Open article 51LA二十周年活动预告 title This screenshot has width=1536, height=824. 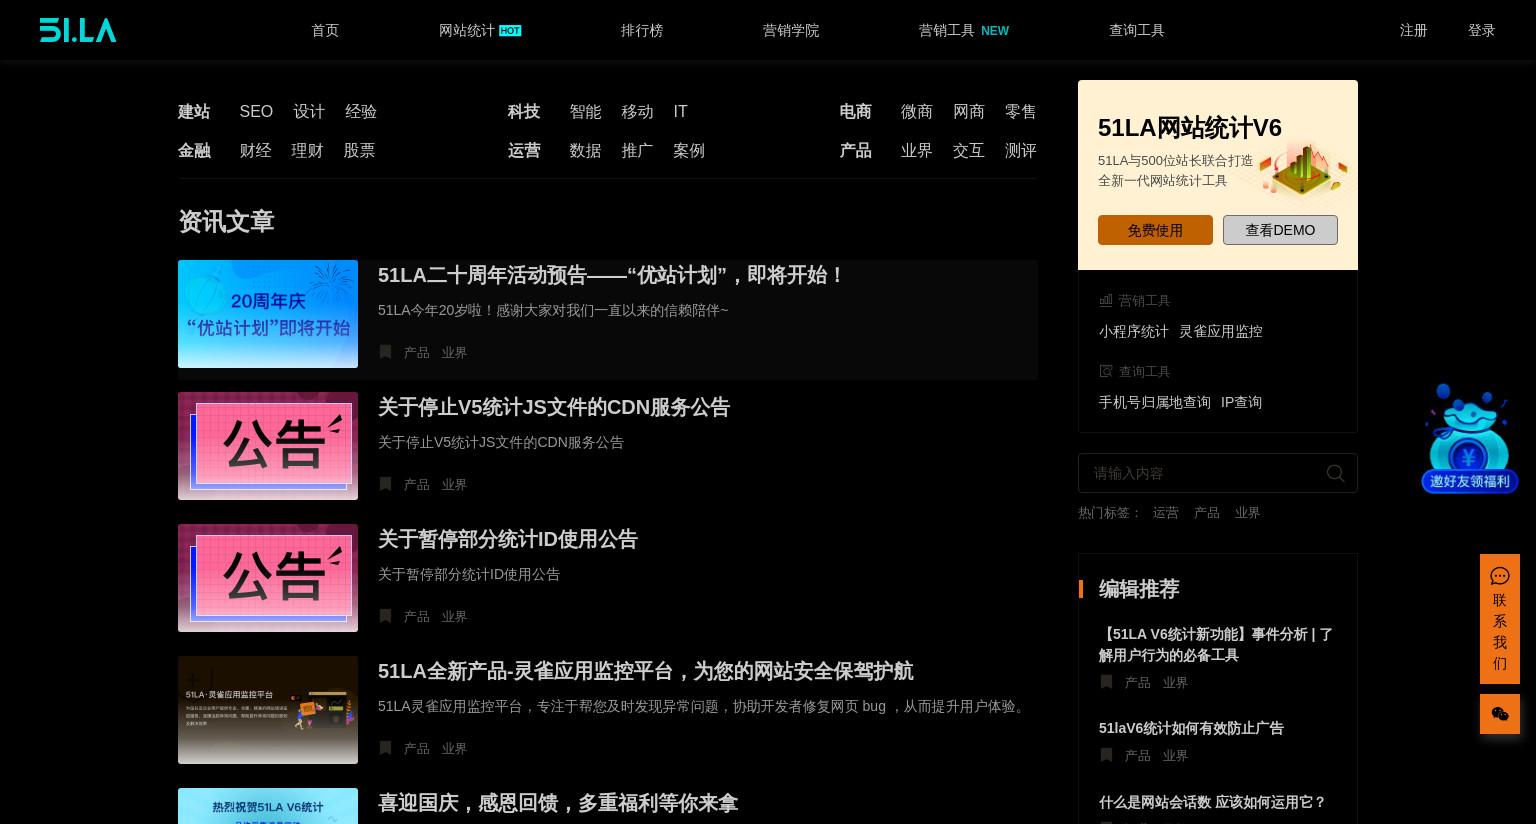pyautogui.click(x=612, y=275)
